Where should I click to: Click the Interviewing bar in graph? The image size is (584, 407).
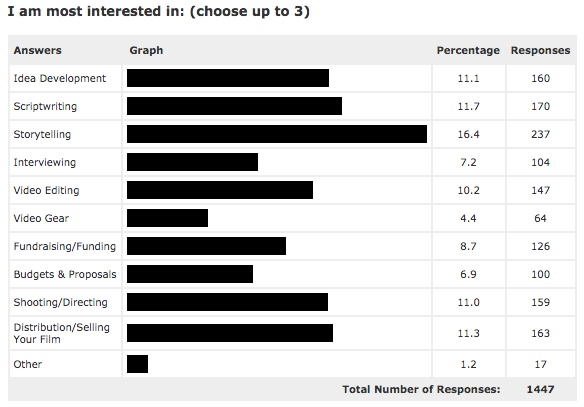pyautogui.click(x=192, y=162)
